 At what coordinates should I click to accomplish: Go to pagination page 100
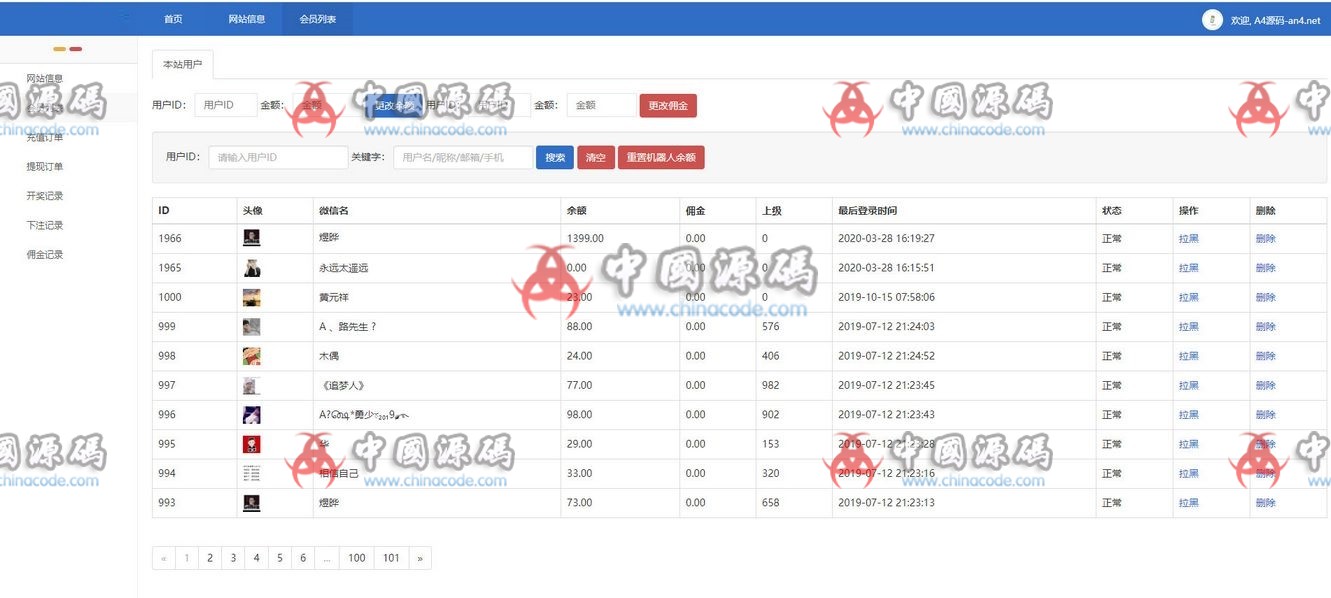click(x=357, y=558)
